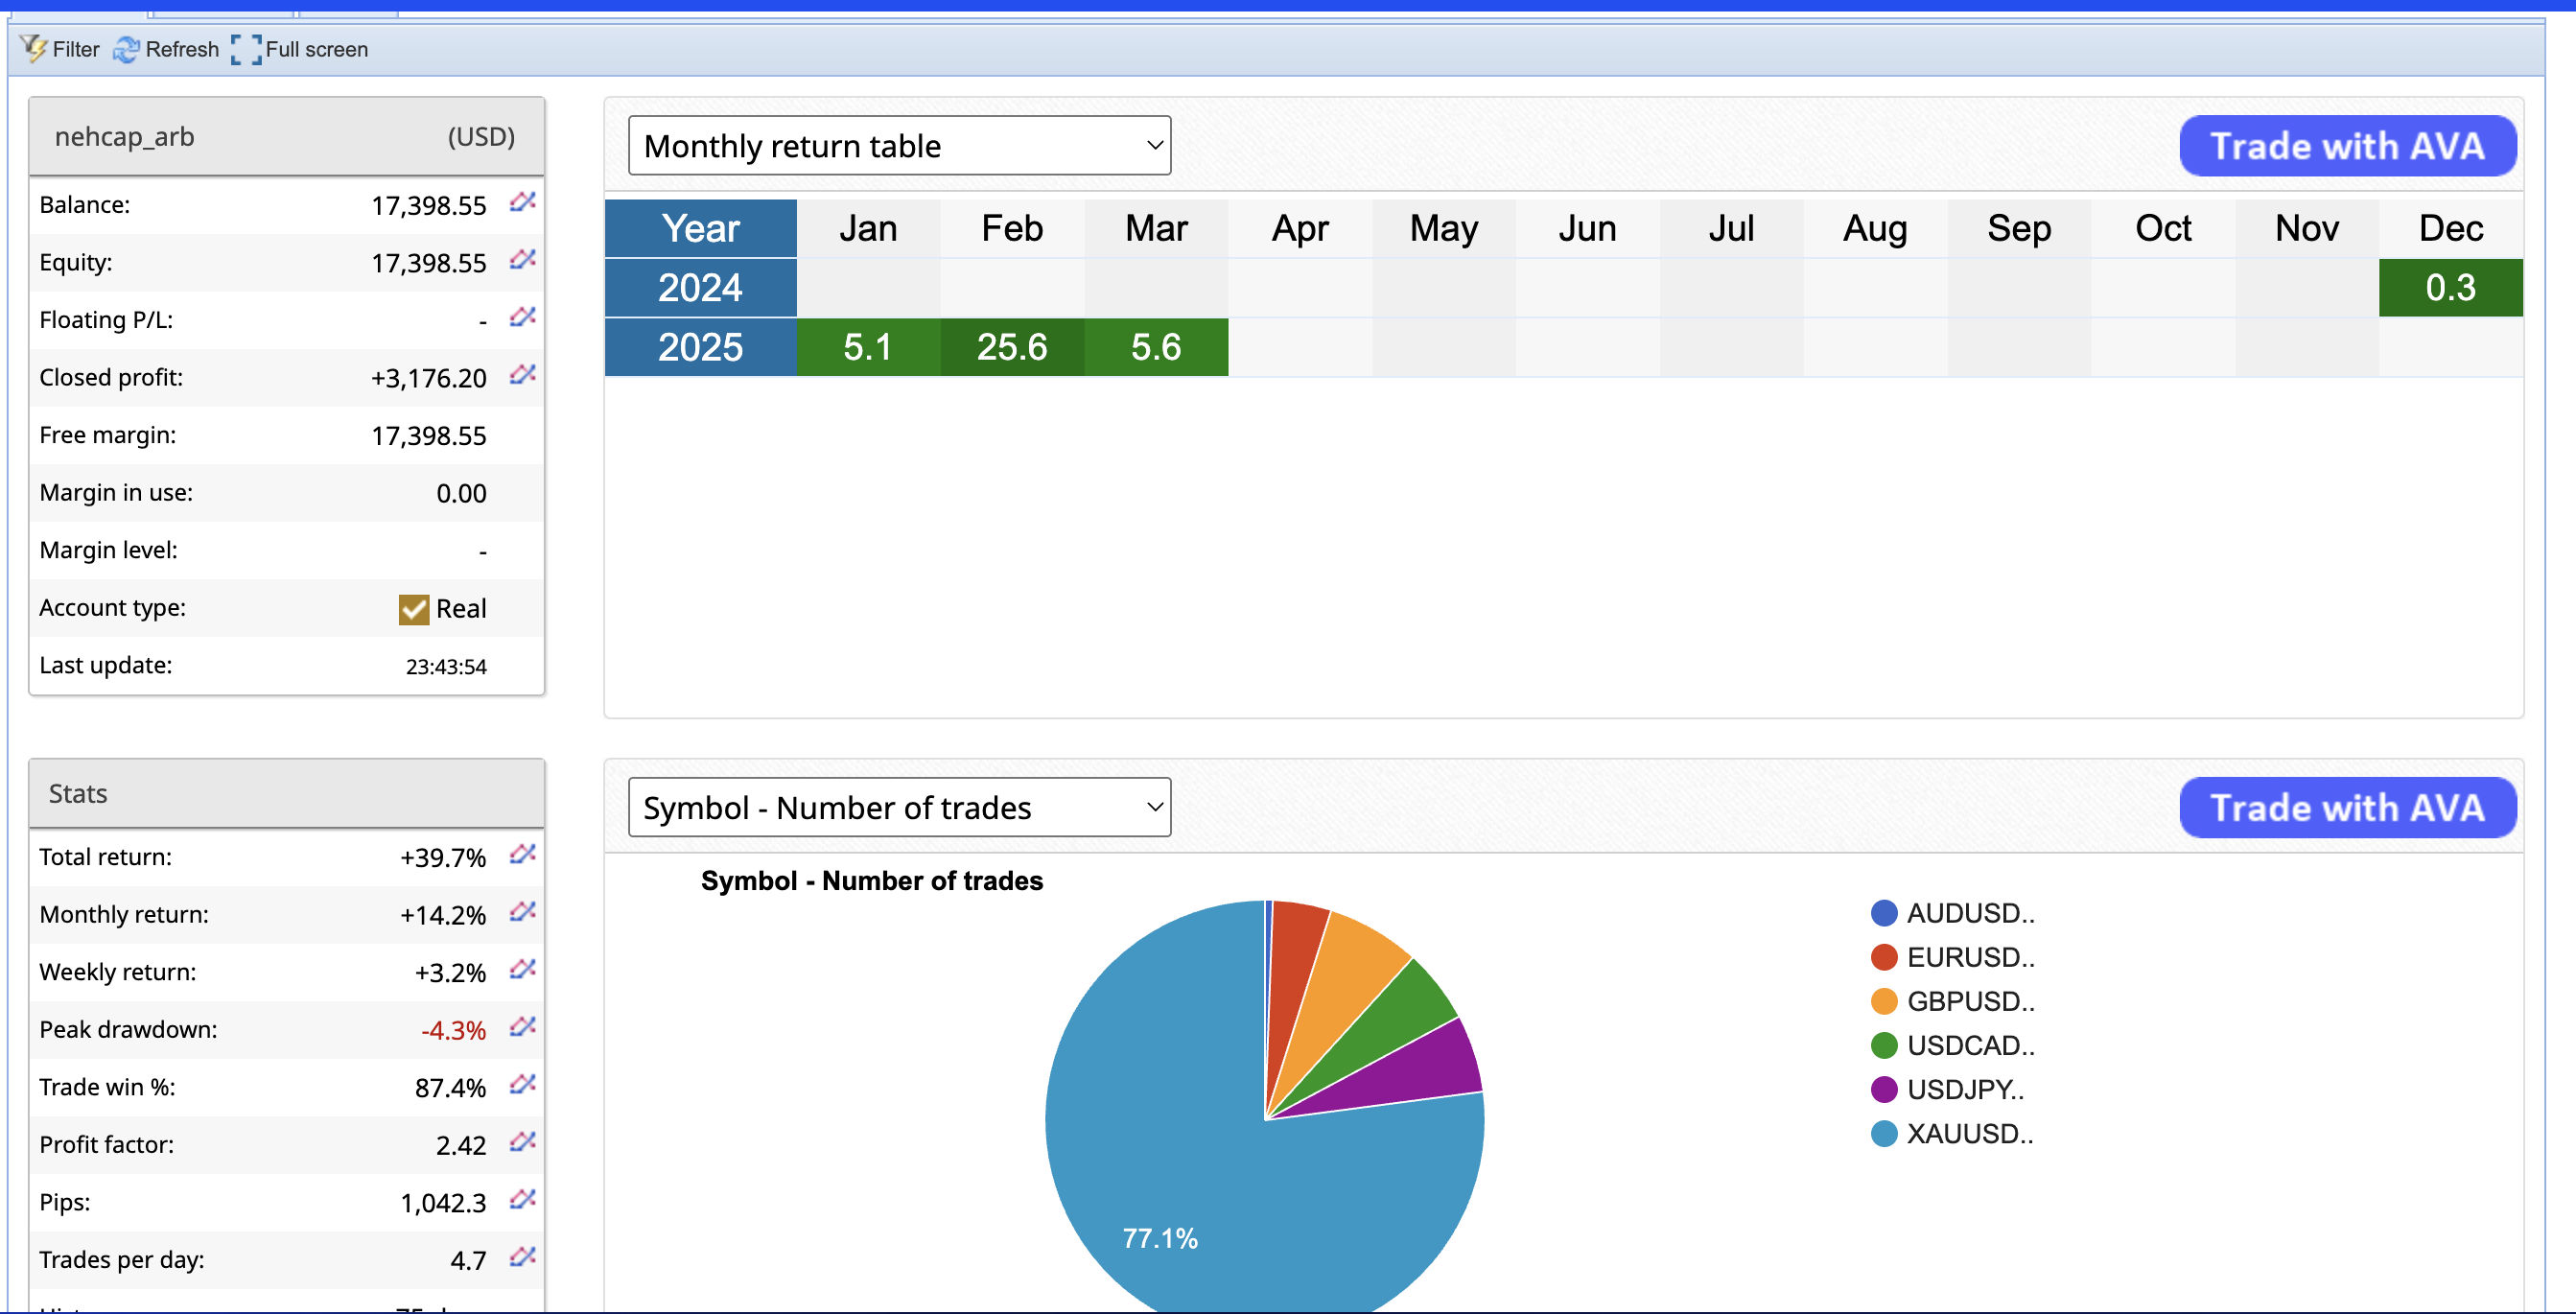Click chart icon next to Peak drawdown
This screenshot has height=1314, width=2576.
[x=522, y=1027]
